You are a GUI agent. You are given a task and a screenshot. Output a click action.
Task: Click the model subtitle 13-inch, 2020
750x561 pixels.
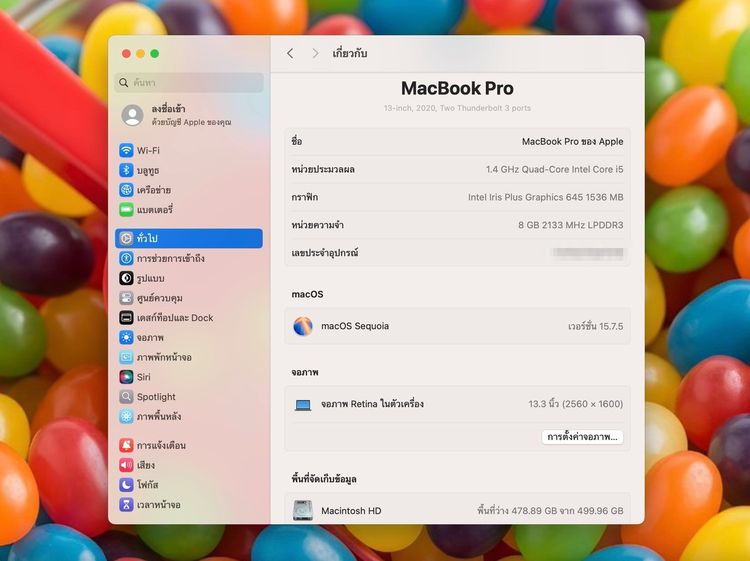[457, 108]
